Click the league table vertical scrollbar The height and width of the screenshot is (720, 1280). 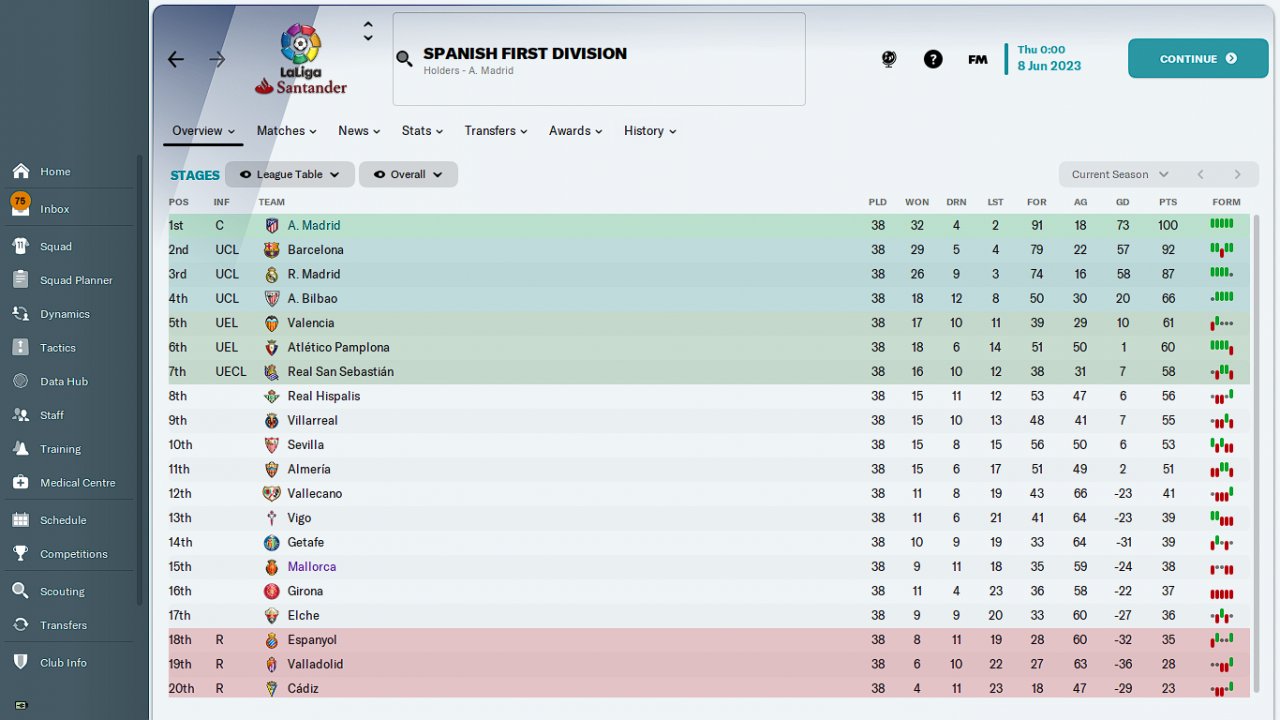[x=1257, y=450]
